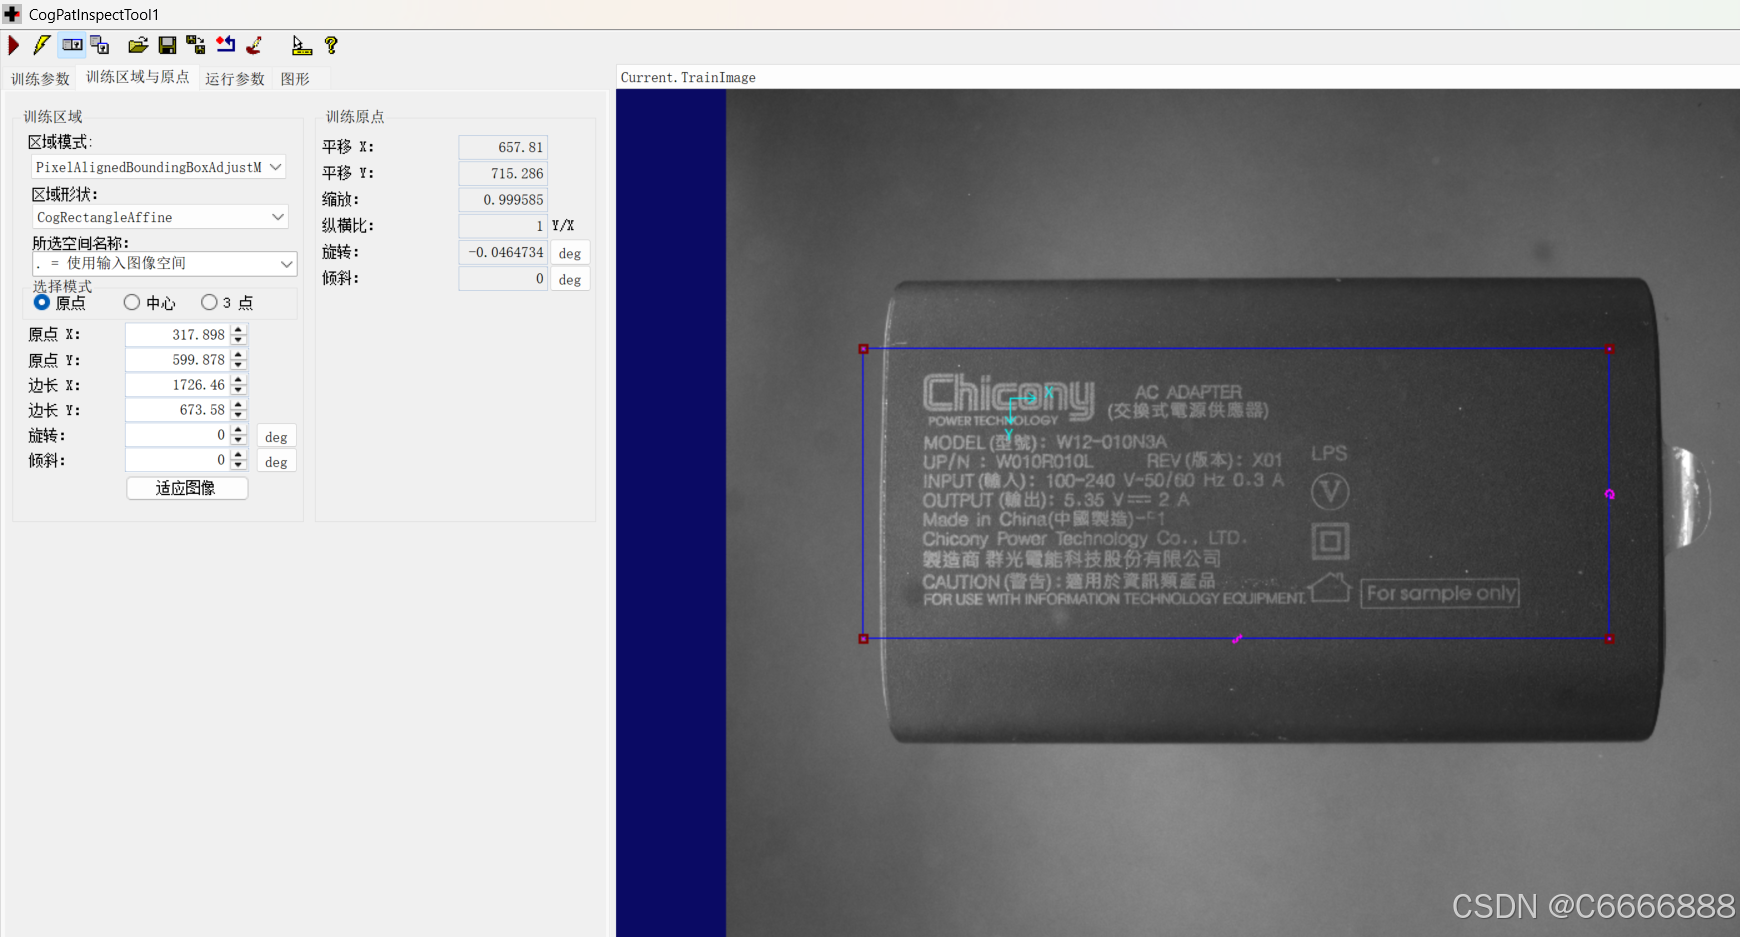1740x937 pixels.
Task: Adjust 原点 Y with its spinner arrows
Action: point(239,359)
